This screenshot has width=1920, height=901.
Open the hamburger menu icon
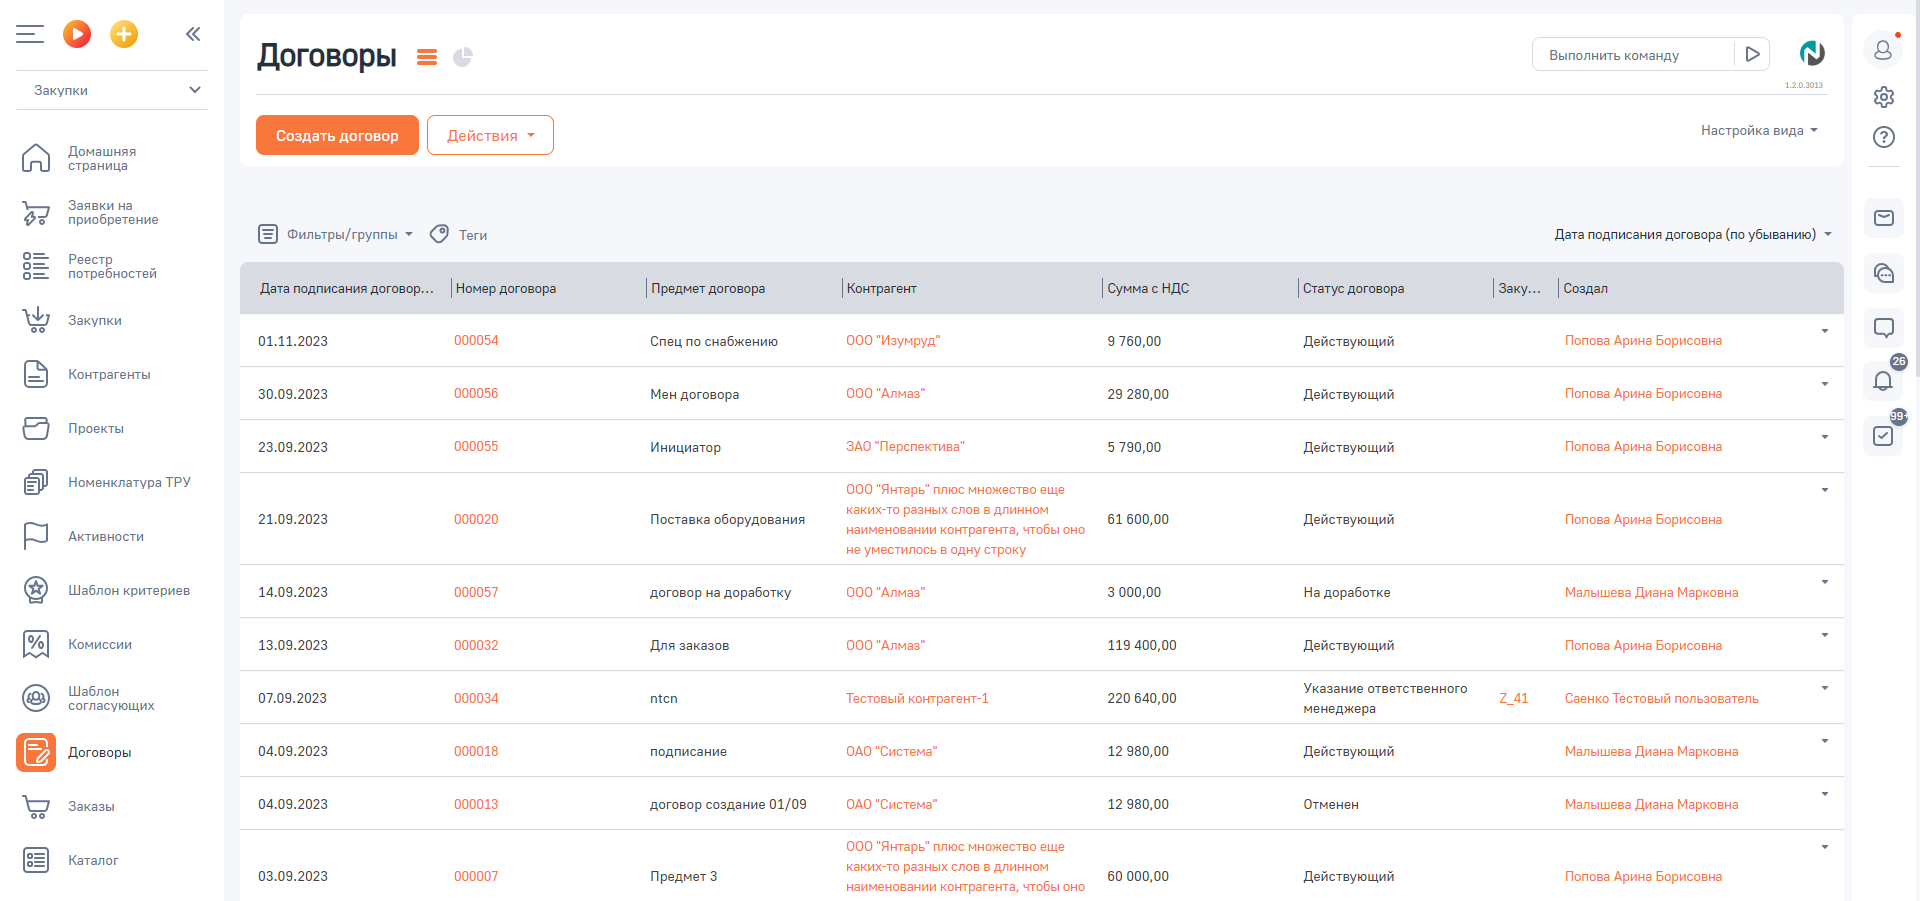pyautogui.click(x=30, y=35)
